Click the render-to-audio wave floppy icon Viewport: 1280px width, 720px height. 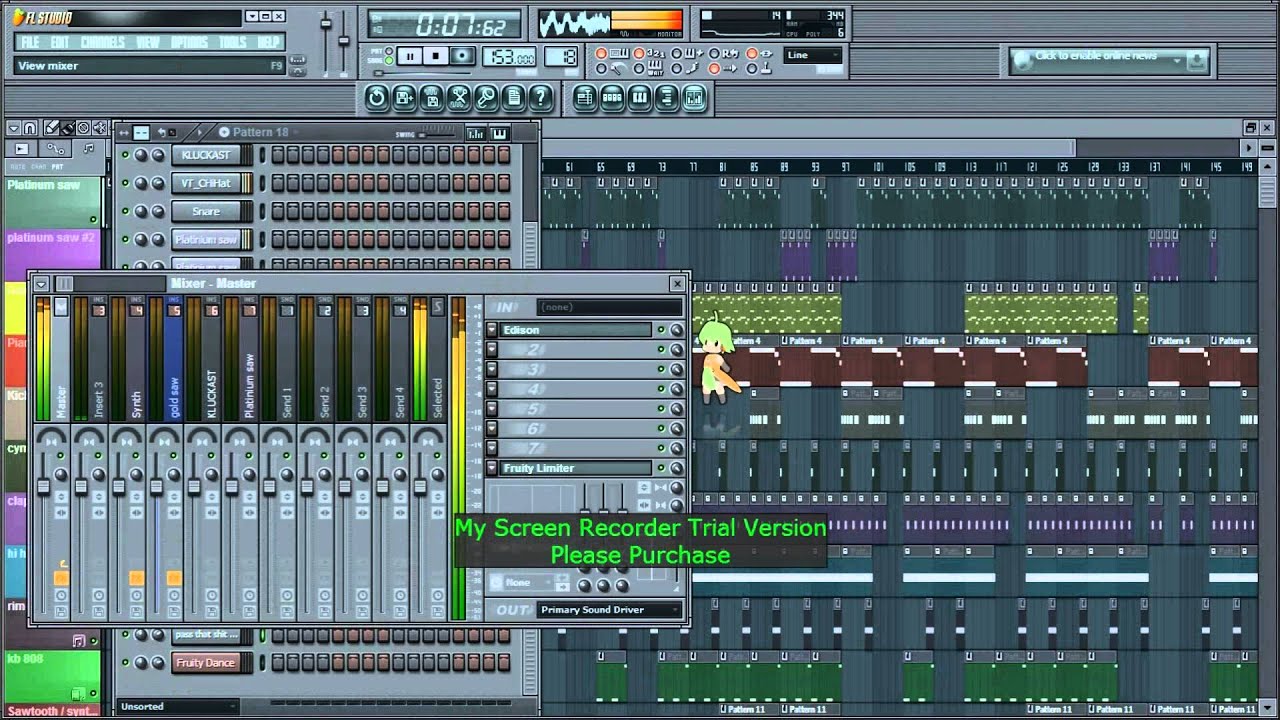[x=431, y=97]
